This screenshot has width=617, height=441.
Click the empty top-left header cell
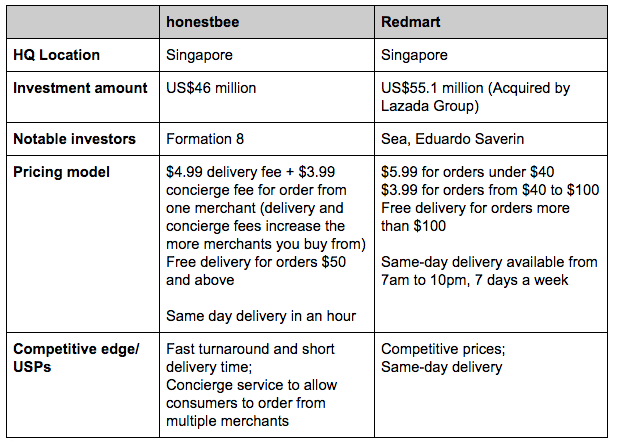[x=83, y=22]
